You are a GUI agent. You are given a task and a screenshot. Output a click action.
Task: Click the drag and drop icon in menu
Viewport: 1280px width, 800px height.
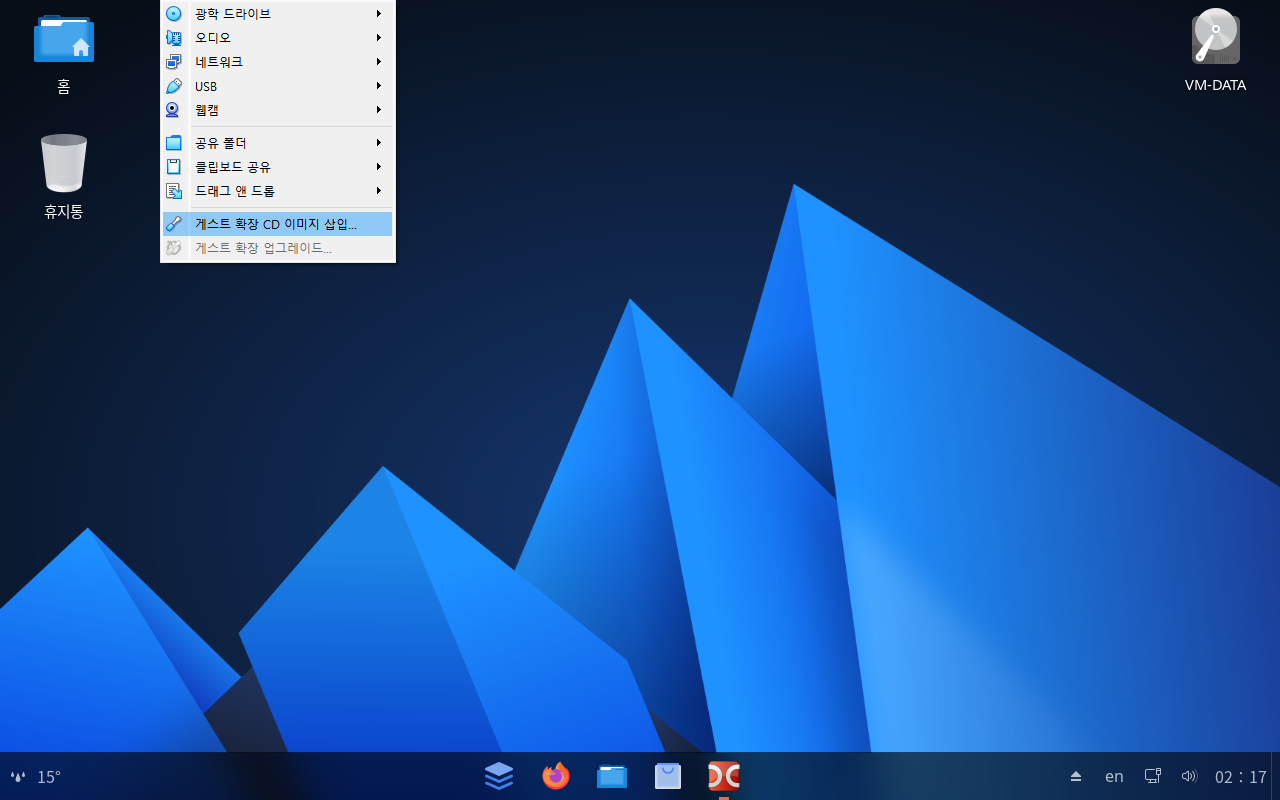(174, 191)
